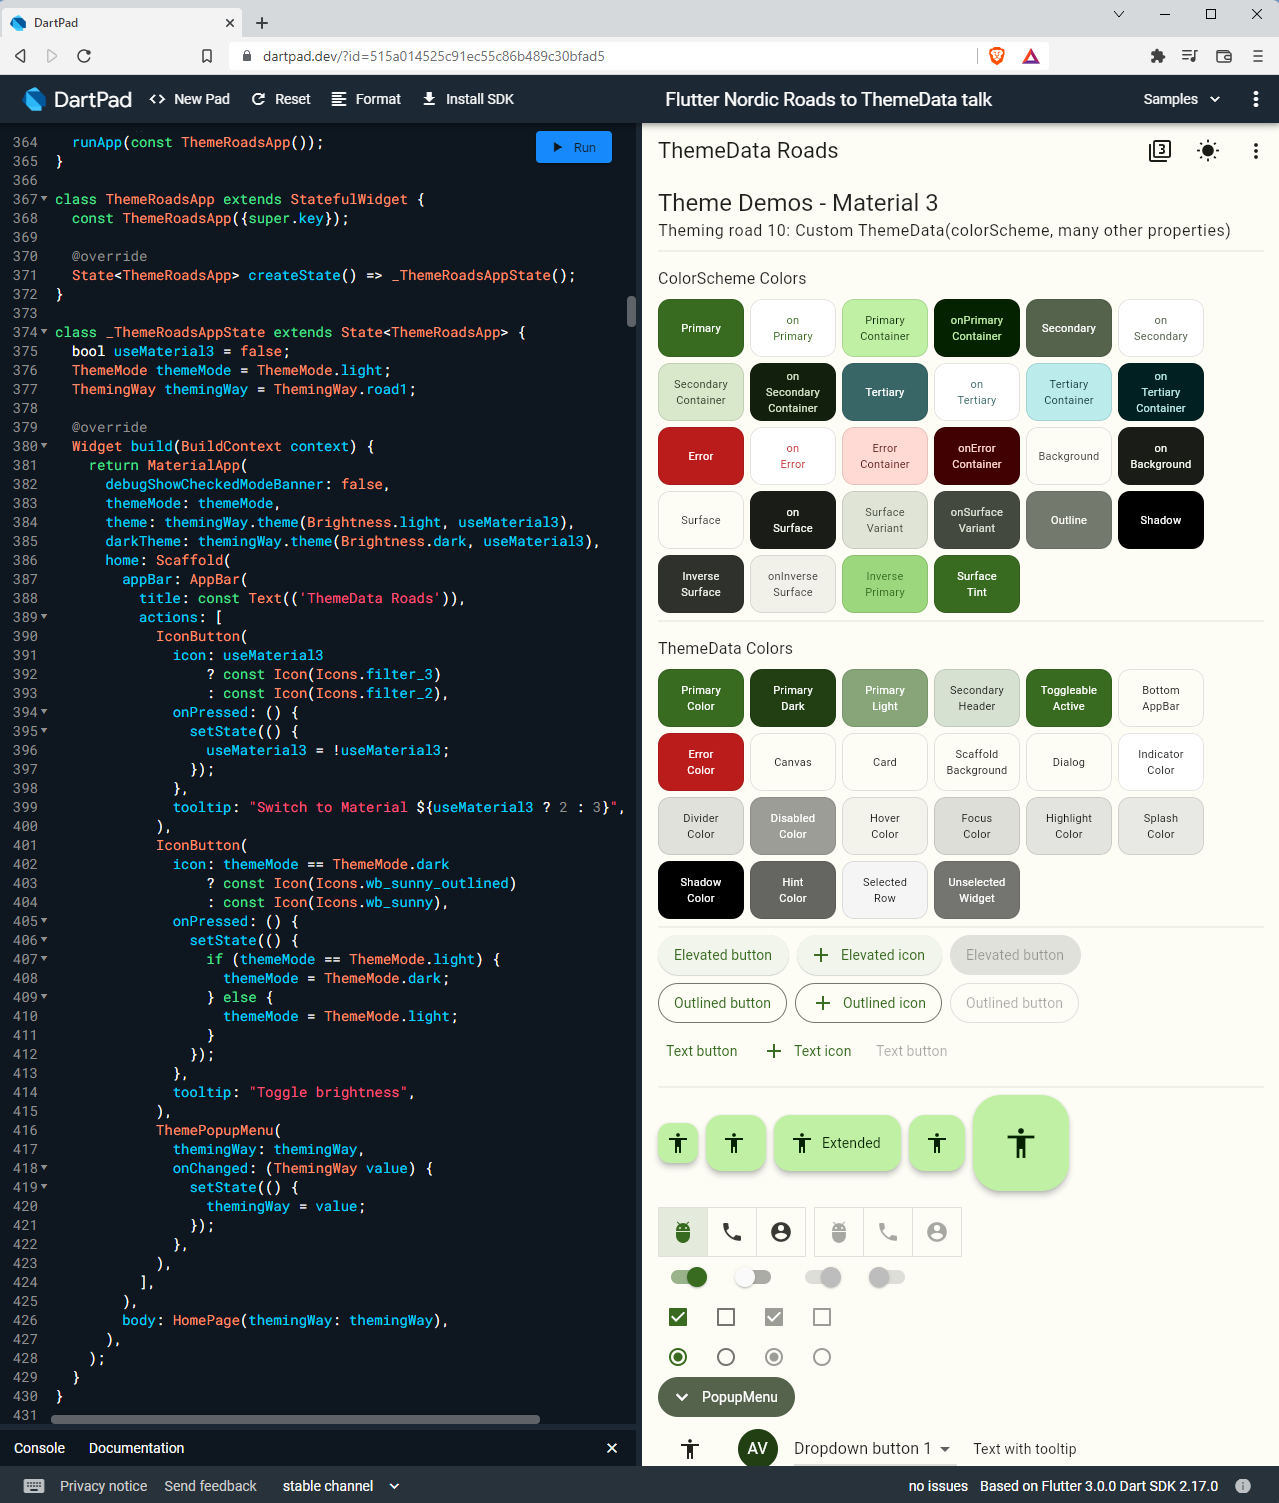Click the code editor horizontal scrollbar
Image resolution: width=1279 pixels, height=1503 pixels.
tap(295, 1419)
